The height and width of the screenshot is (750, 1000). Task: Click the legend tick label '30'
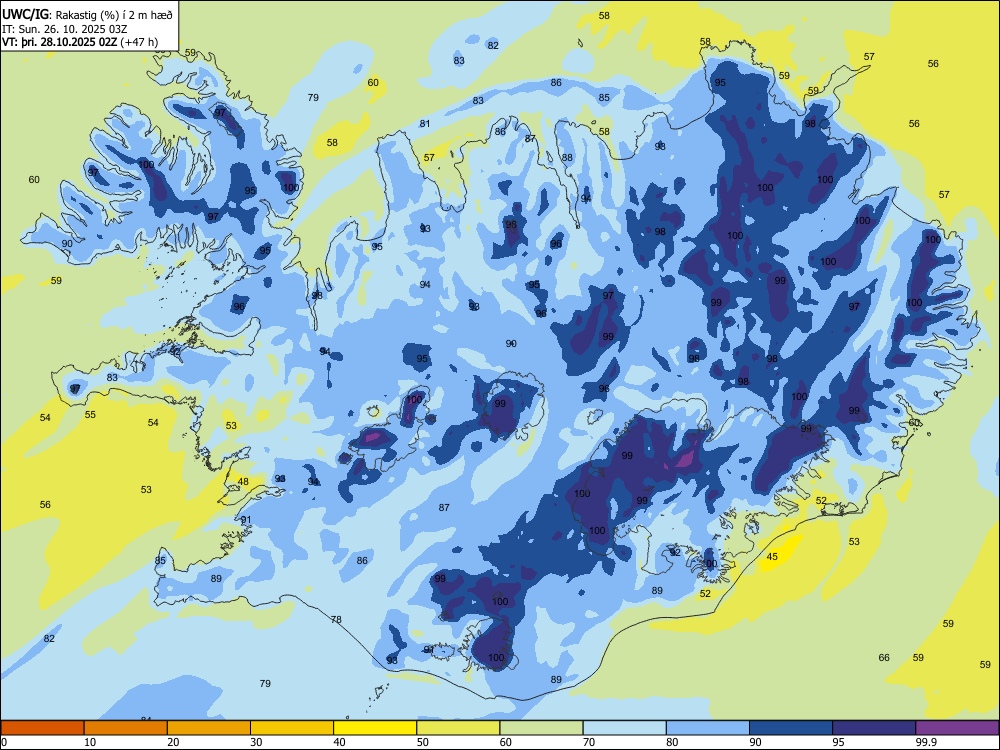[x=256, y=742]
